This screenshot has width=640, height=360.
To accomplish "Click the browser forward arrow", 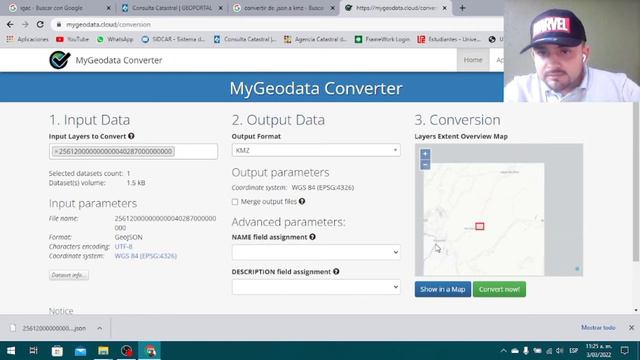I will point(25,24).
